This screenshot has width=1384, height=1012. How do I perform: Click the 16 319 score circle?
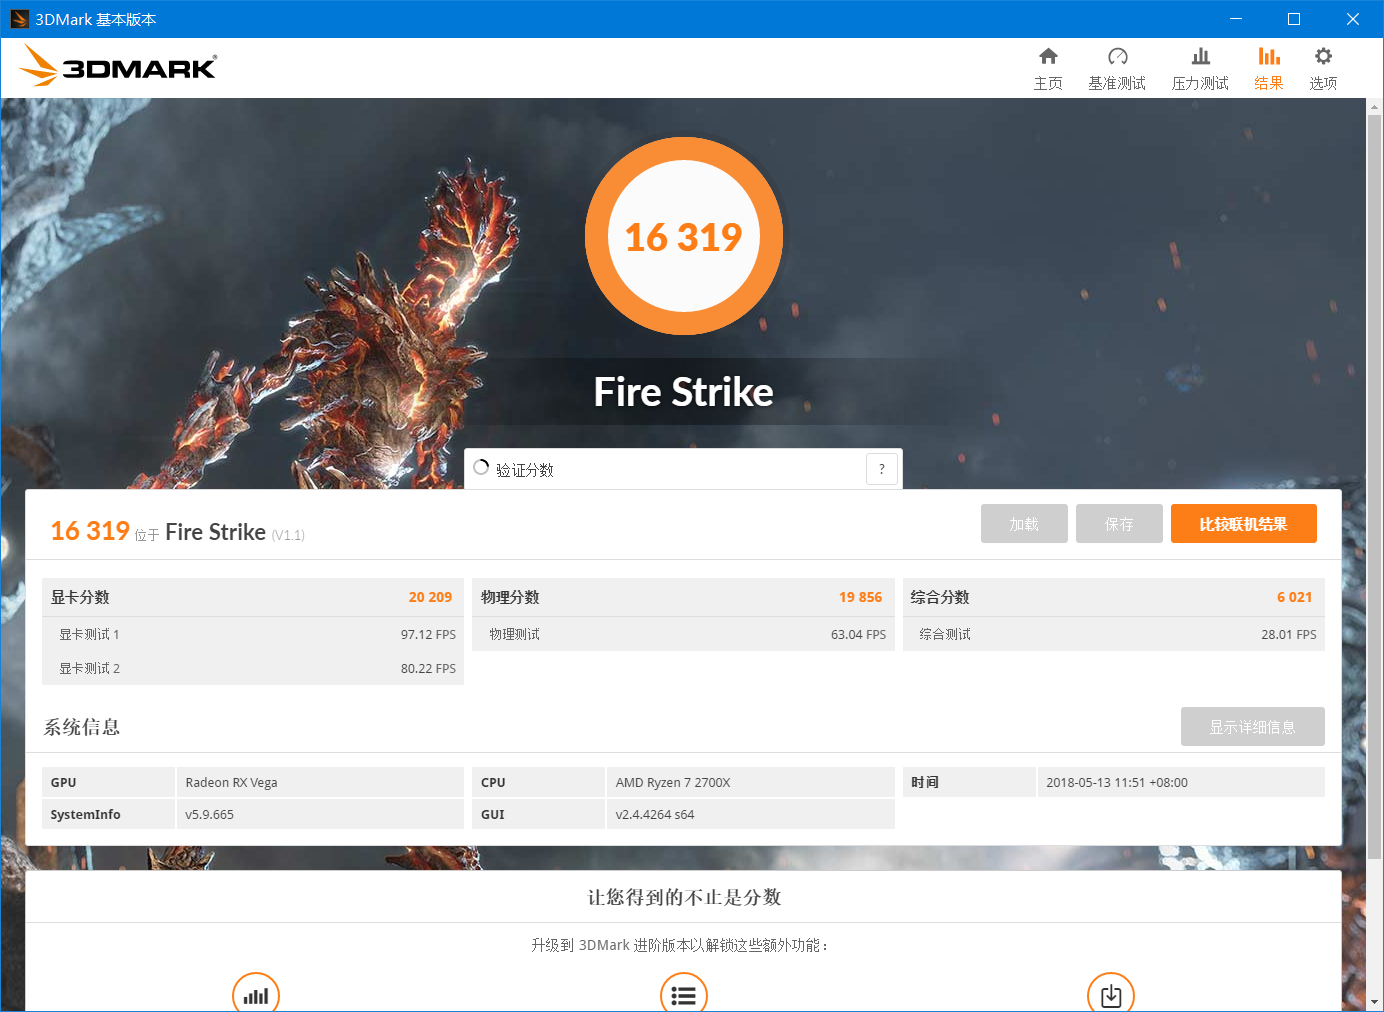click(684, 236)
